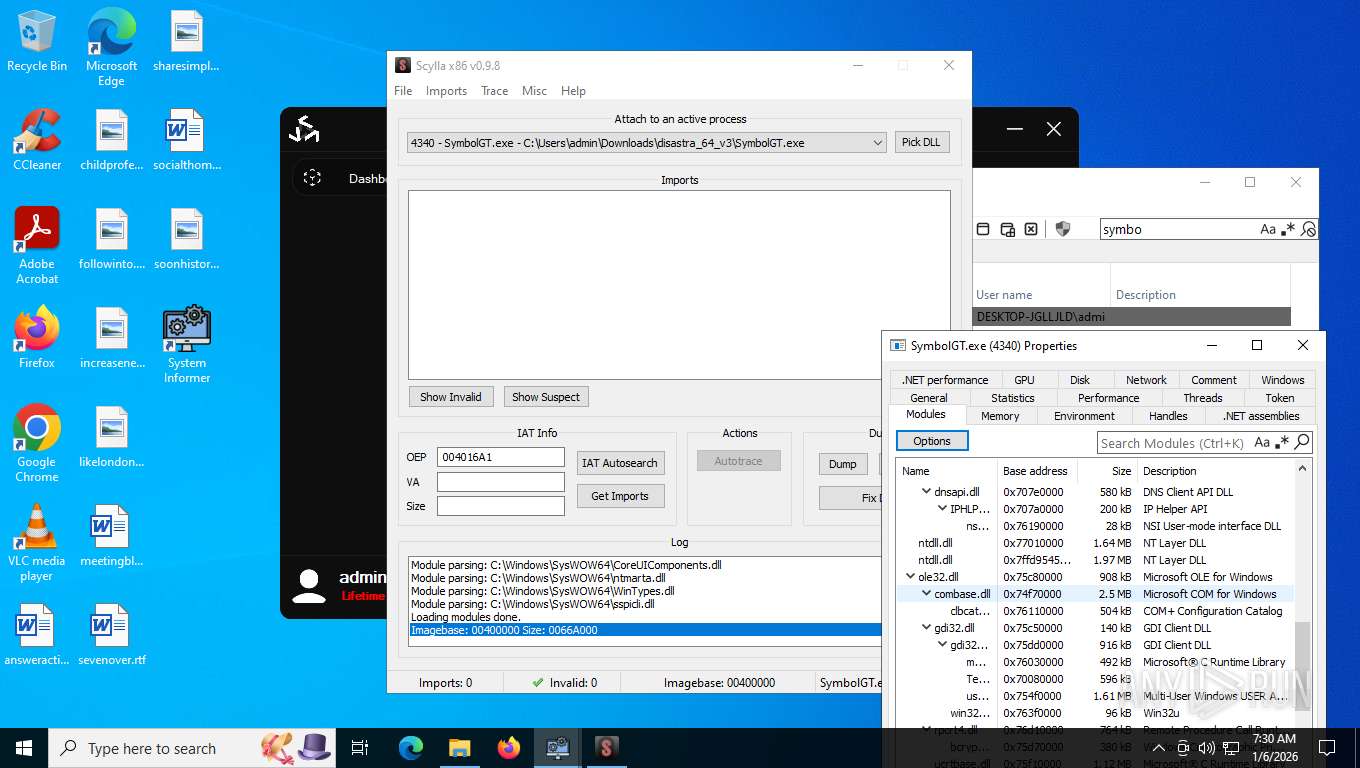The width and height of the screenshot is (1360, 768).
Task: Click the window-lock icon in System Informer toolbar
Action: pyautogui.click(x=1007, y=229)
